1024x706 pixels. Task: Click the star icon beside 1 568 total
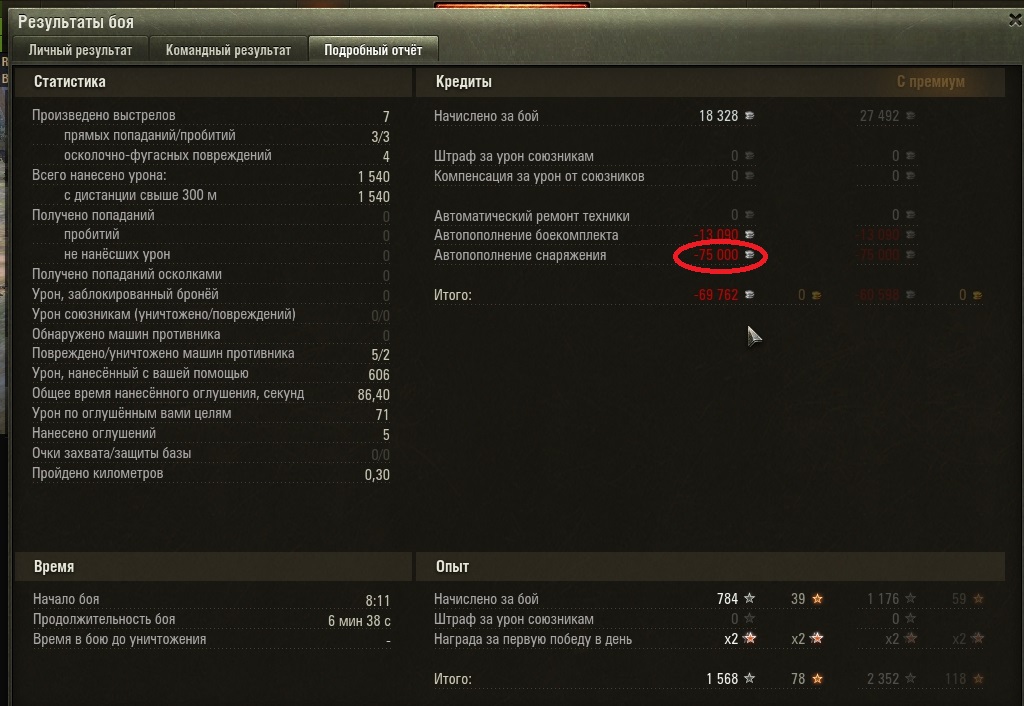pos(750,679)
